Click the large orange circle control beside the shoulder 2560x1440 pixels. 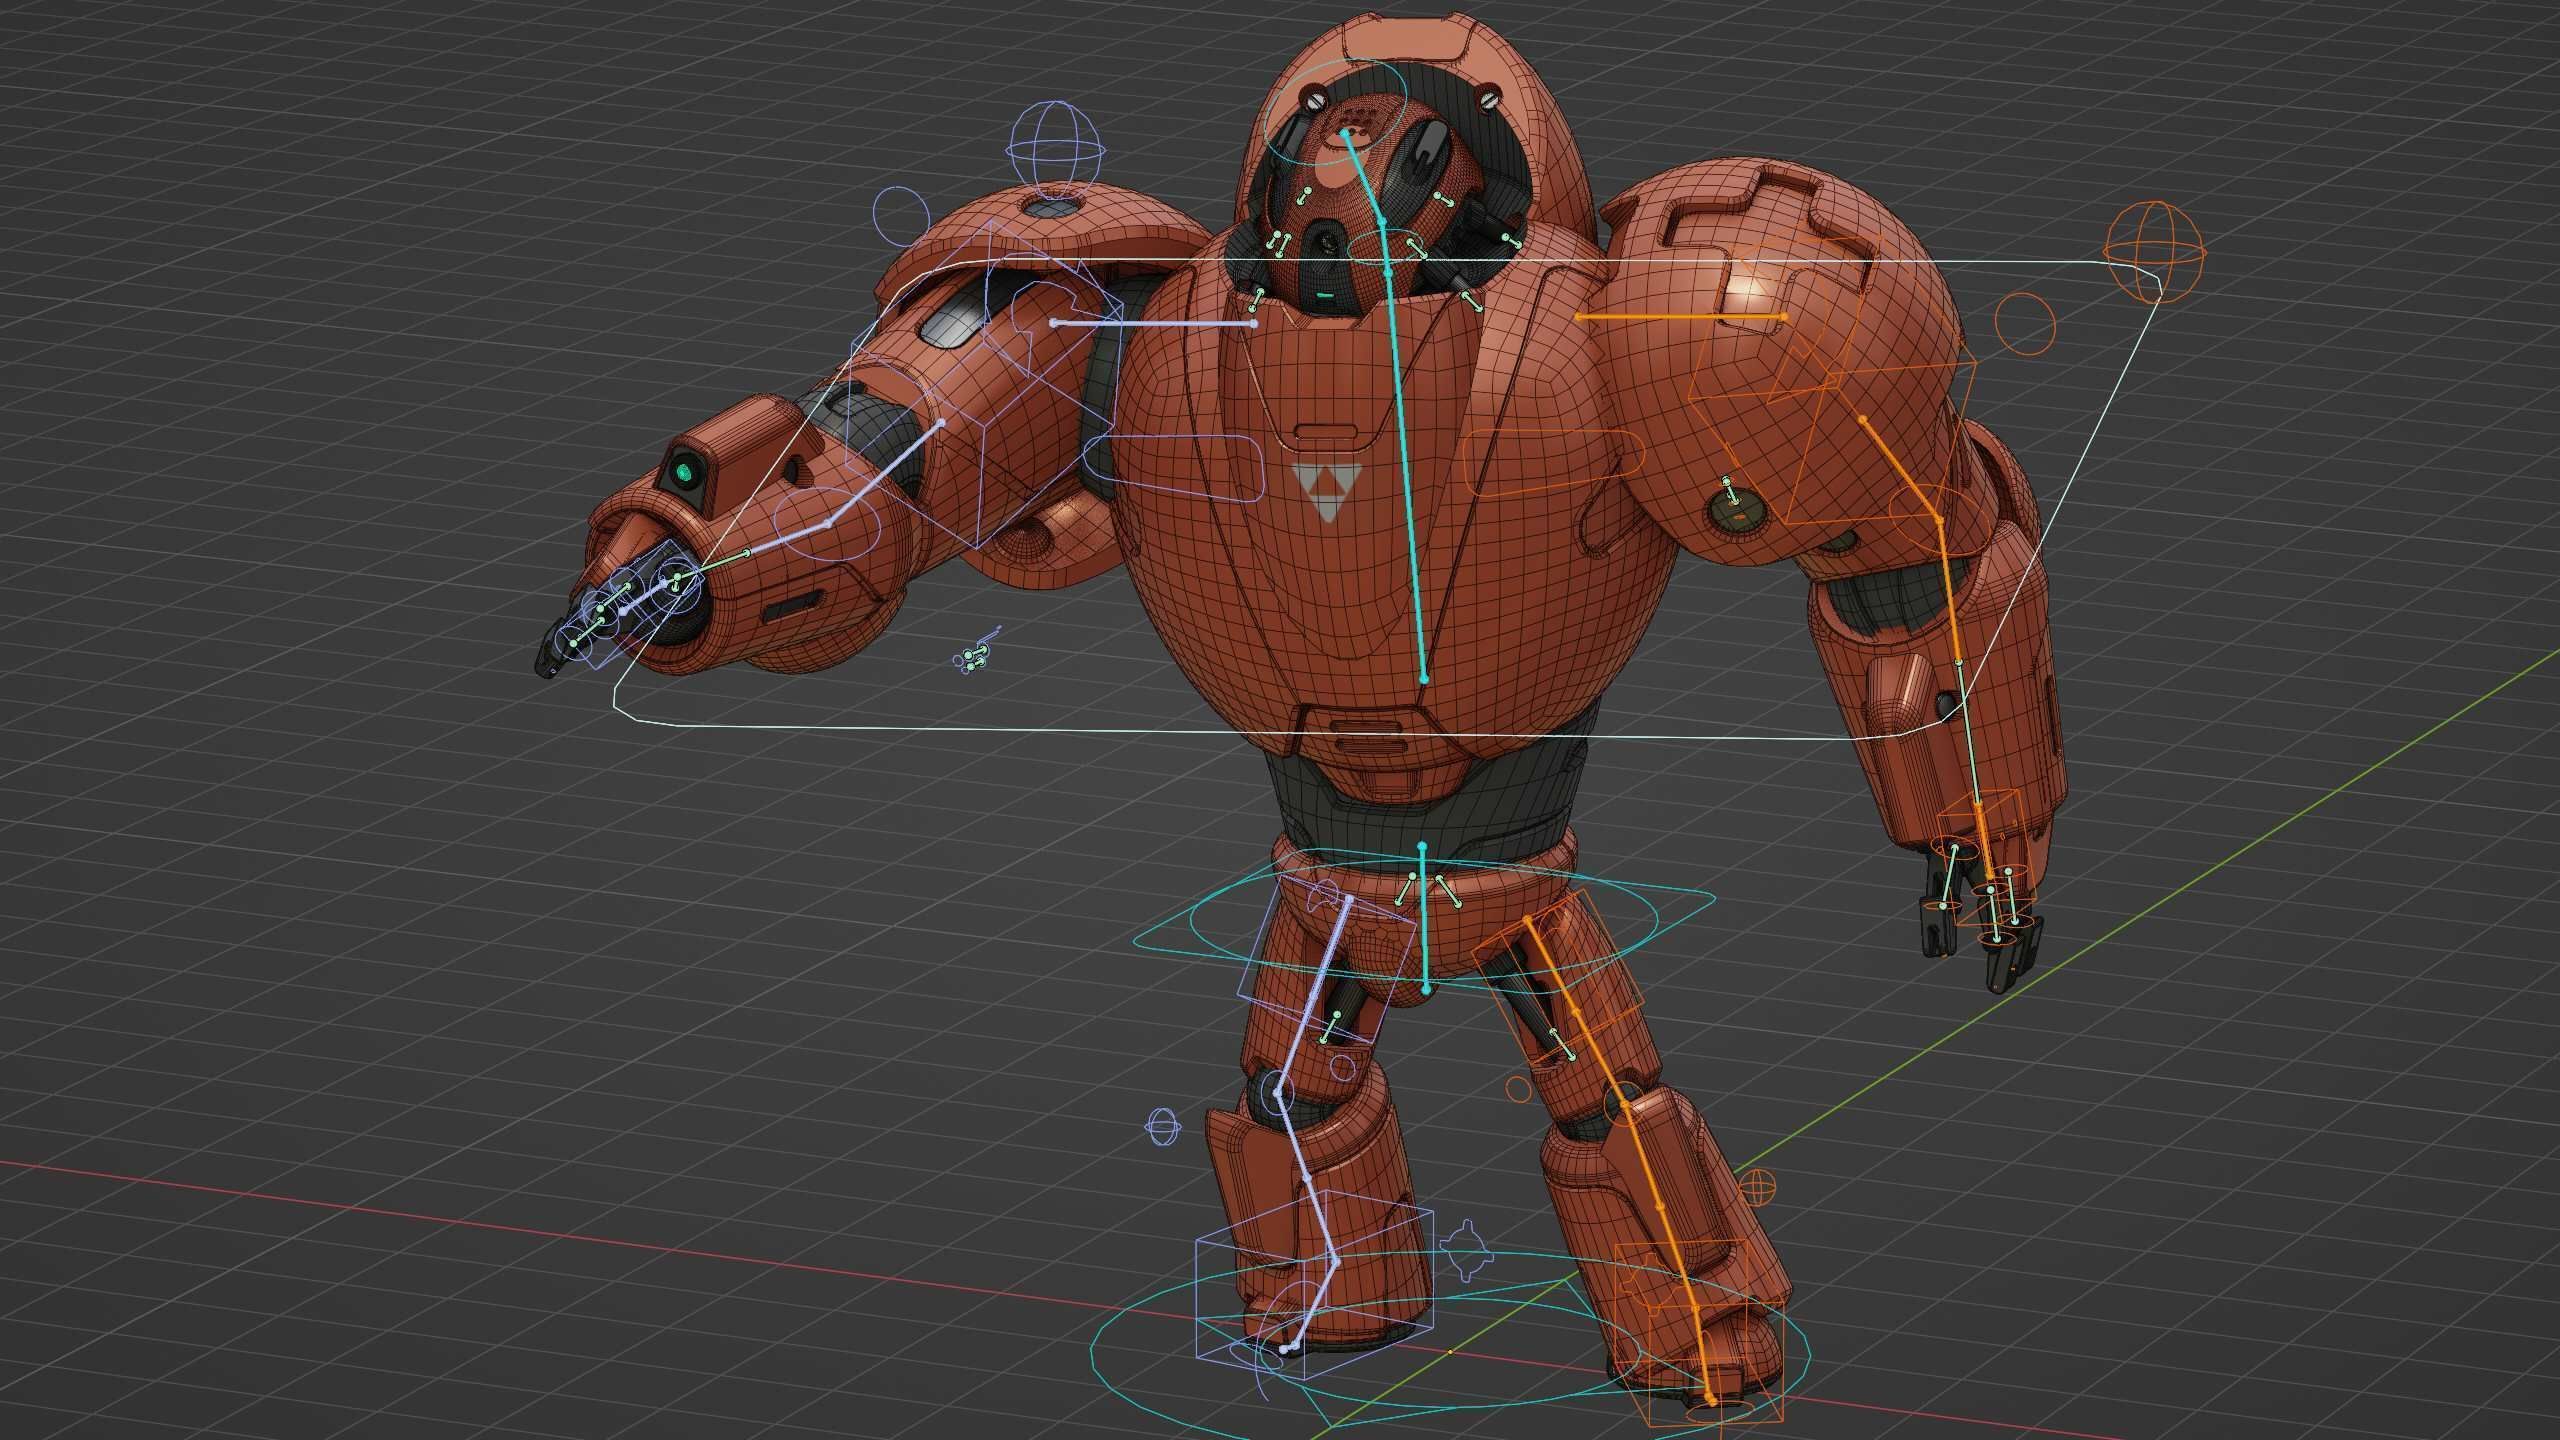[x=2025, y=323]
